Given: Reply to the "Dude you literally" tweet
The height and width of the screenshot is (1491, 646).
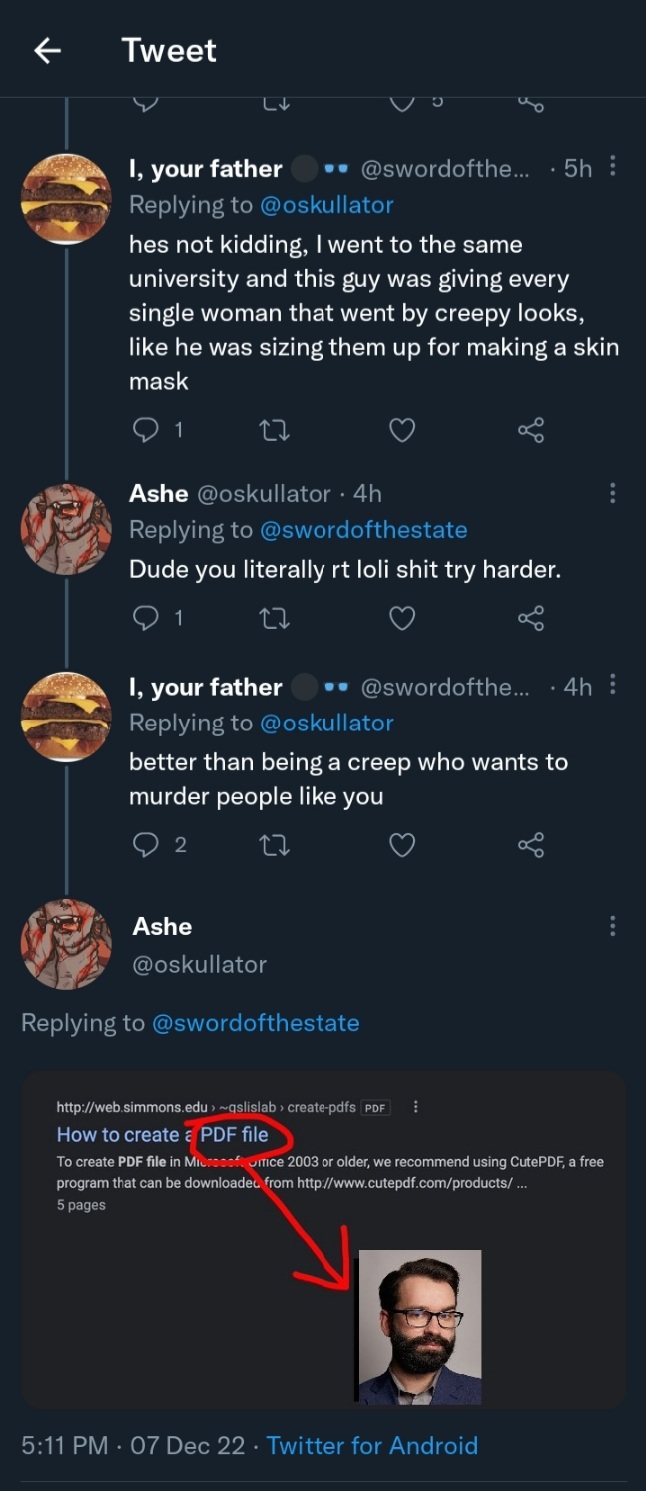Looking at the screenshot, I should (146, 618).
